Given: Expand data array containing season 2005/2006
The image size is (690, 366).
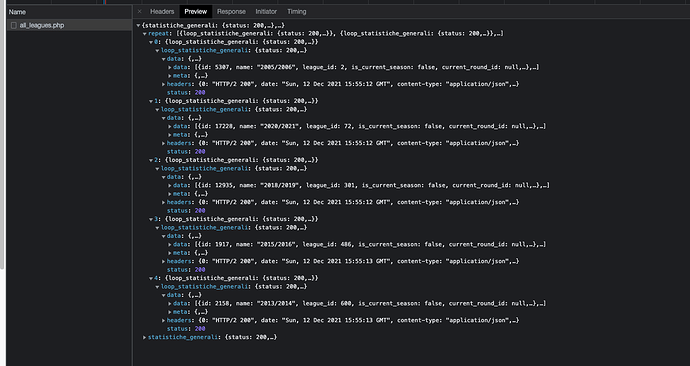Looking at the screenshot, I should point(169,68).
